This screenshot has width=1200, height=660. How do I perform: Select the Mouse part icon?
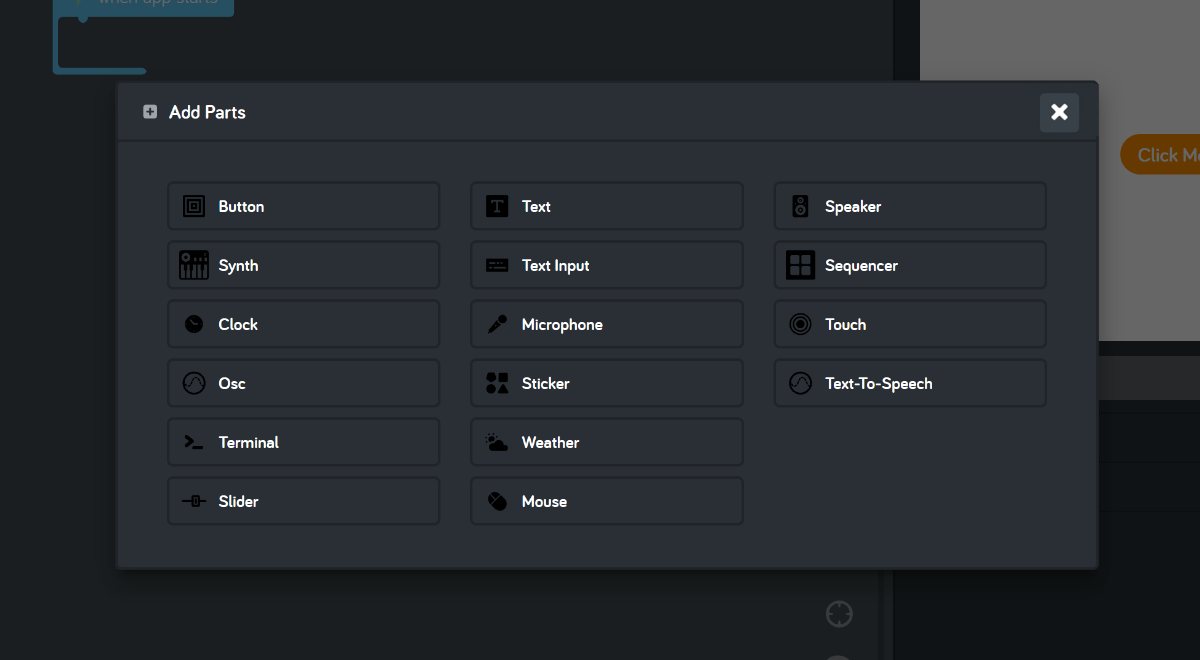(x=497, y=501)
